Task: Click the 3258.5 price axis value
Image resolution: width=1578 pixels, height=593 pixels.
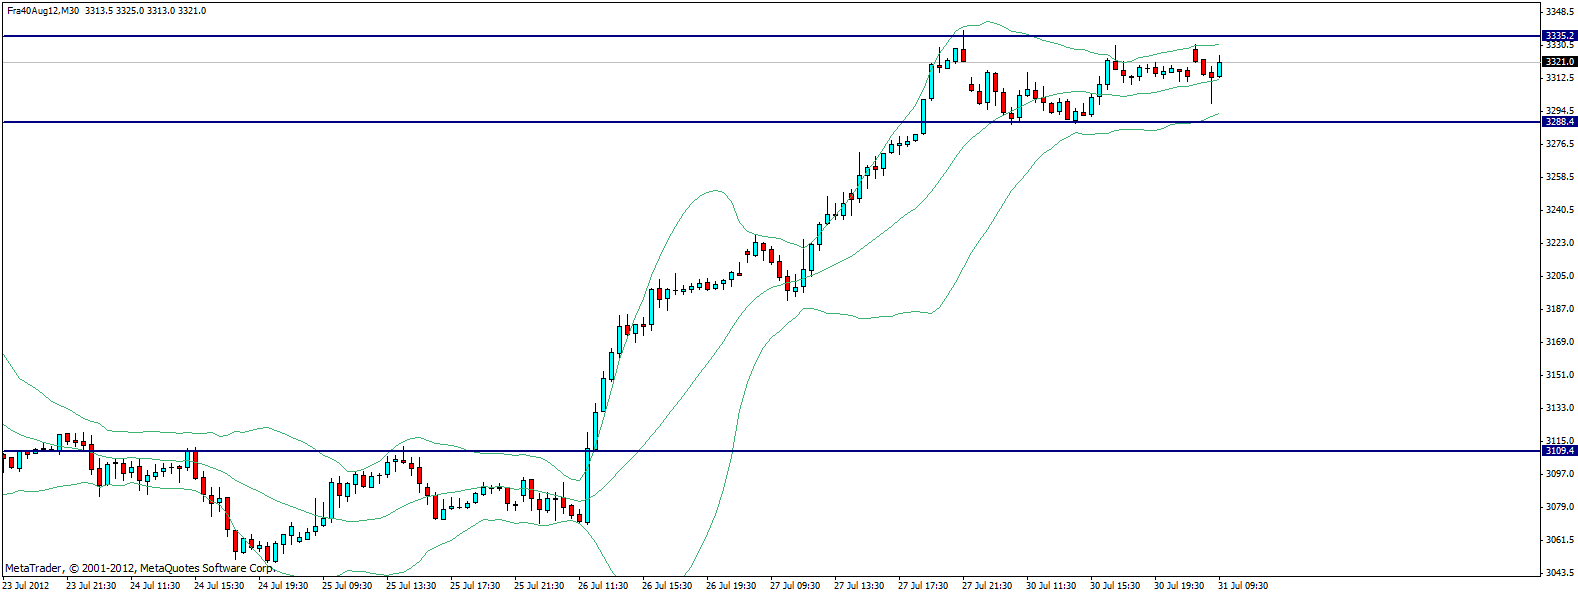Action: coord(1560,177)
